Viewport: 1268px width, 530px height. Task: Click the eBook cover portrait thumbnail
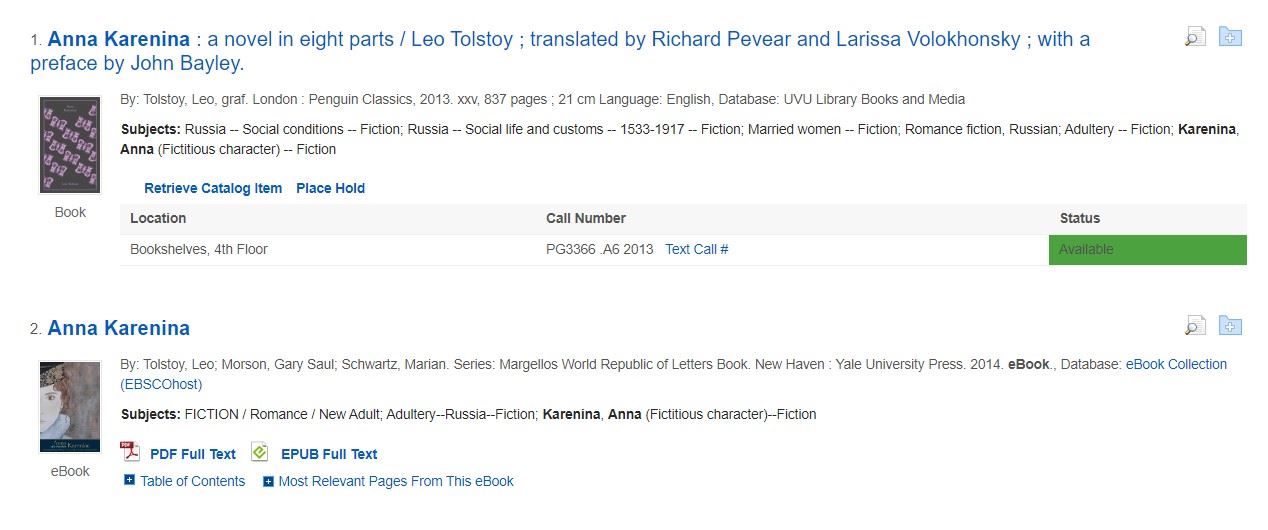pos(70,407)
